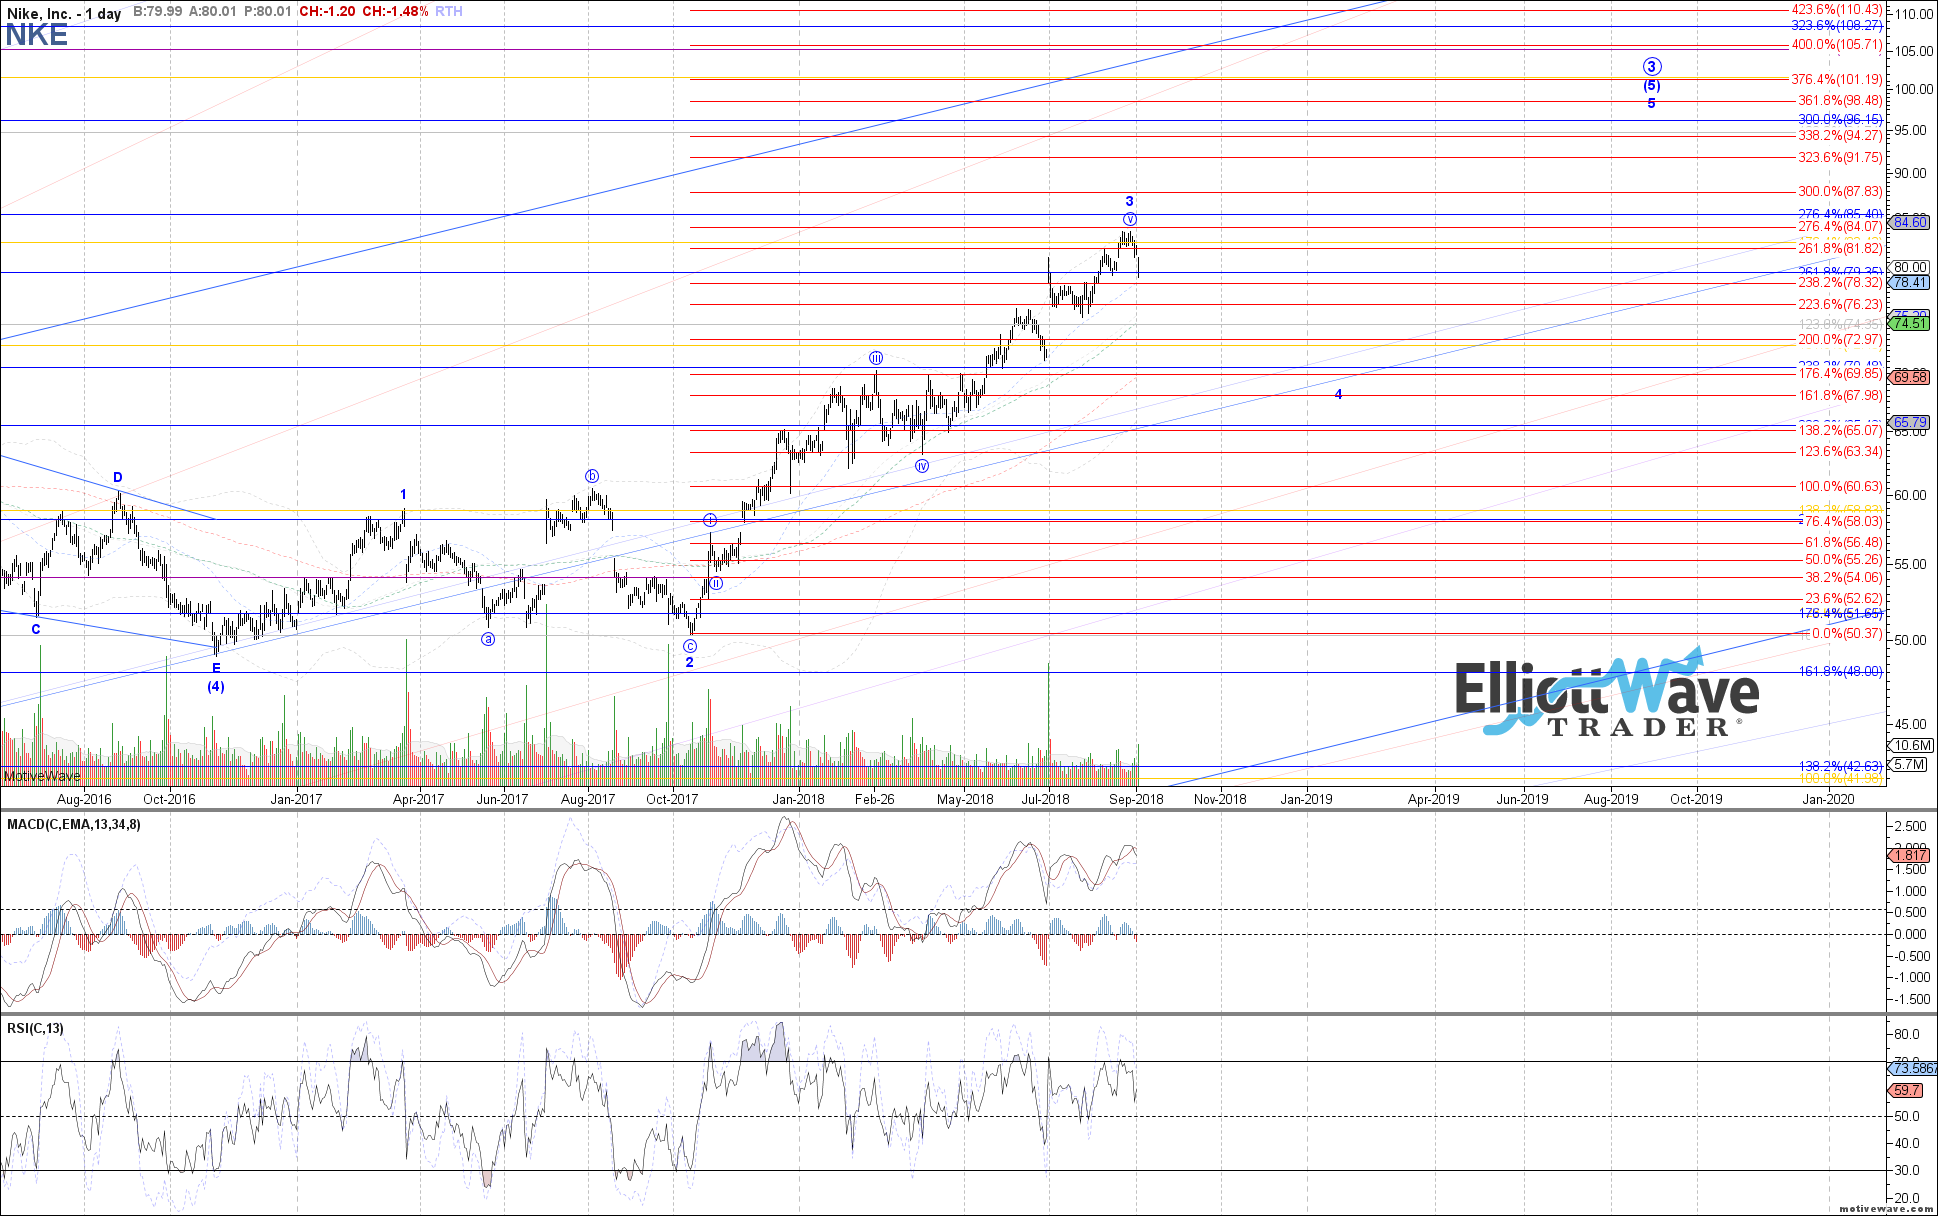Select the 23.6%(52.62) Fibonacci label
The width and height of the screenshot is (1938, 1216).
[1843, 598]
